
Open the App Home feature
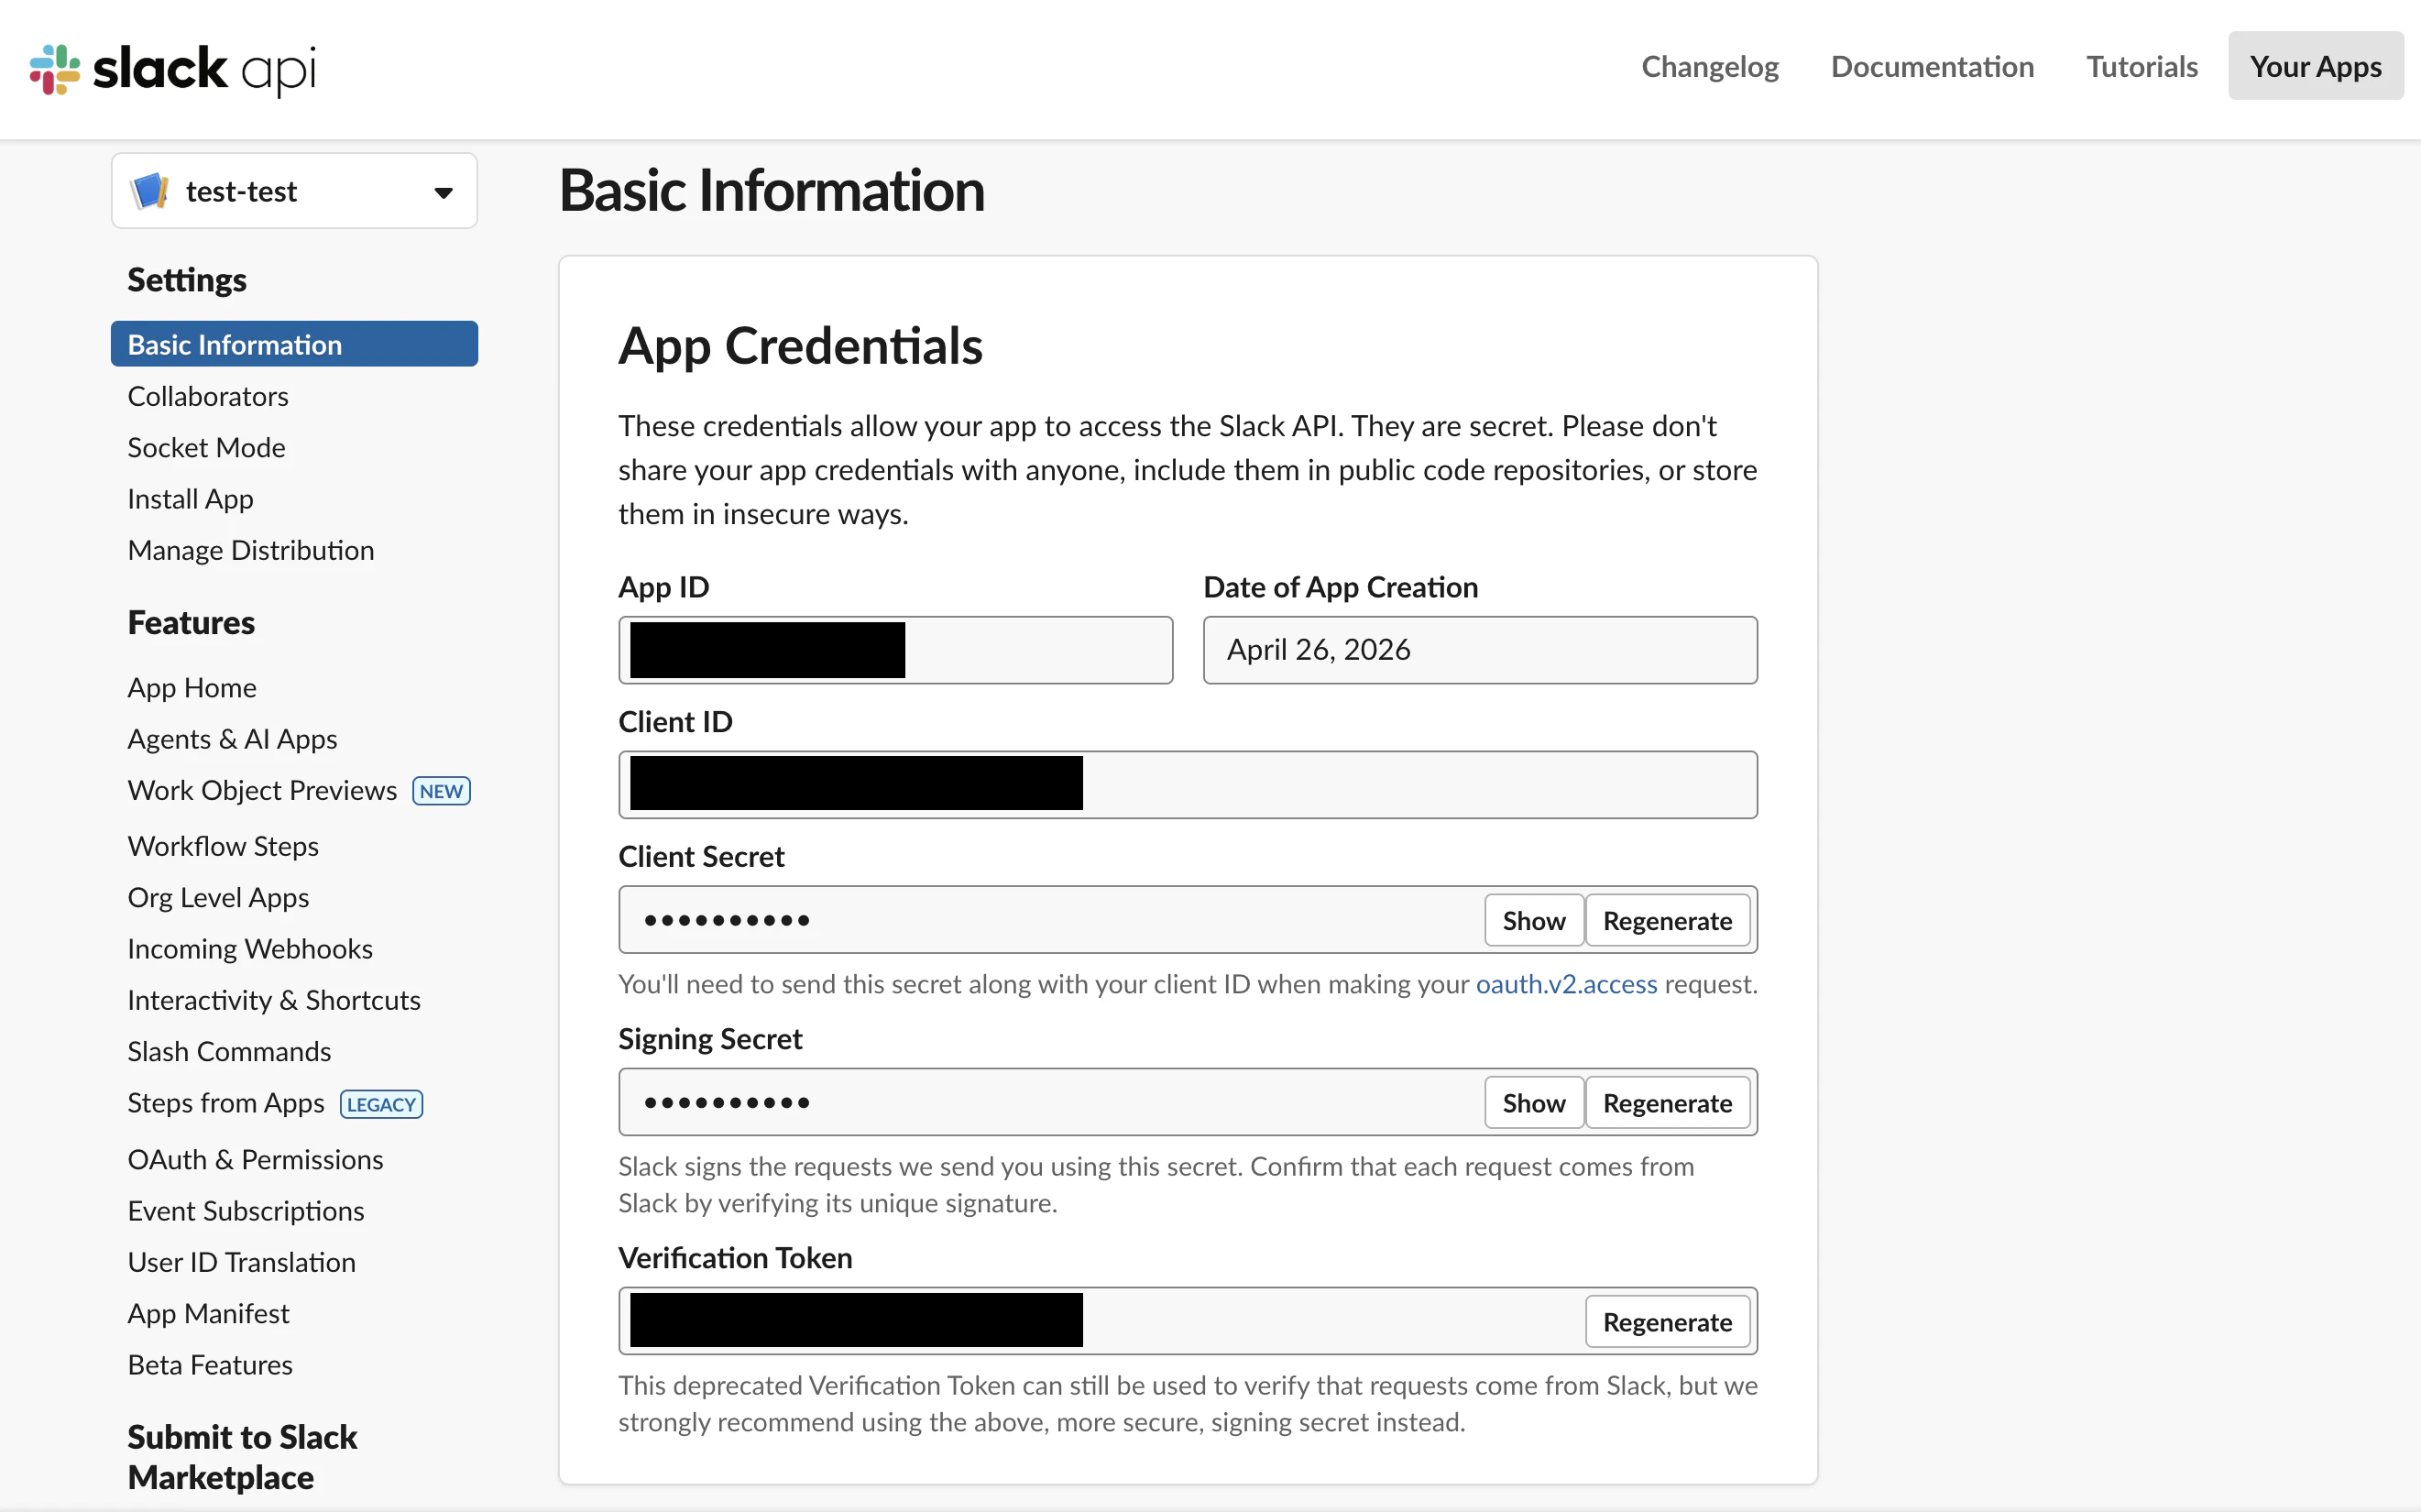[192, 687]
